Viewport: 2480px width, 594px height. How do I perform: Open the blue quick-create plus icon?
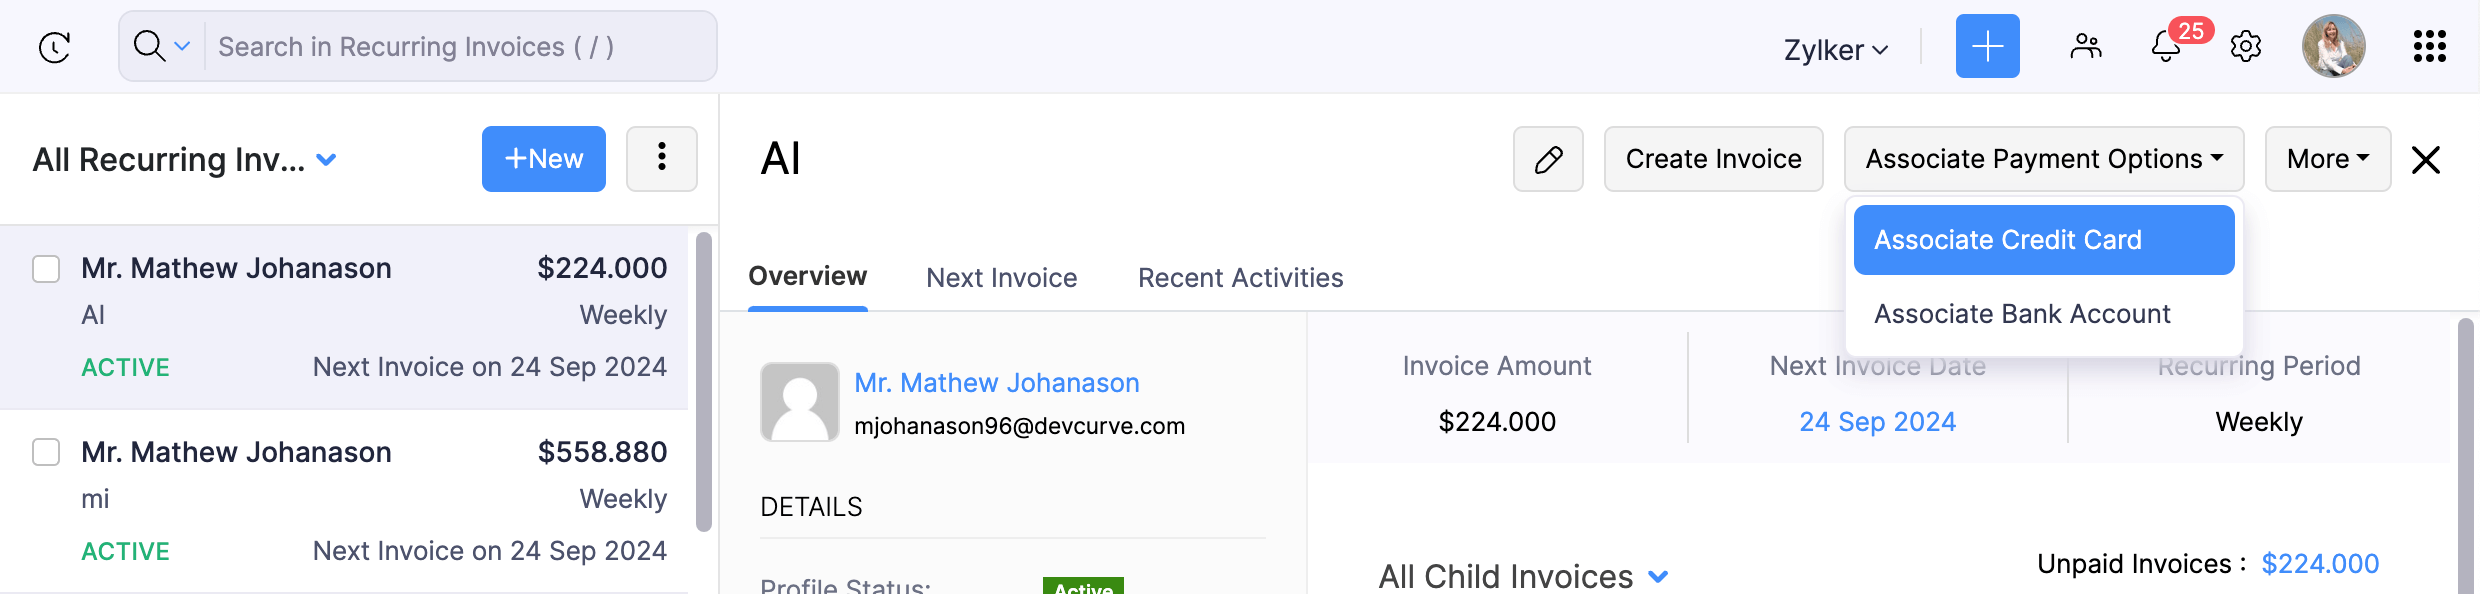1987,46
